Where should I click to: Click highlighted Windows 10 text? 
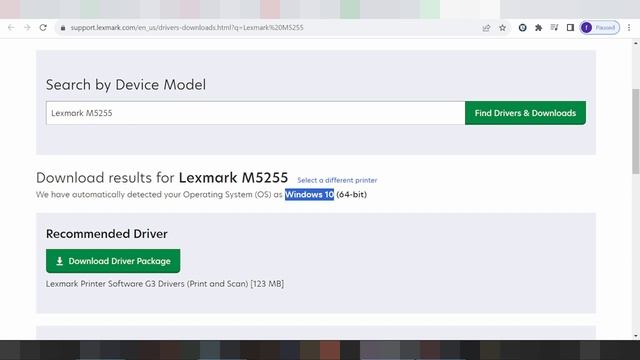(309, 195)
